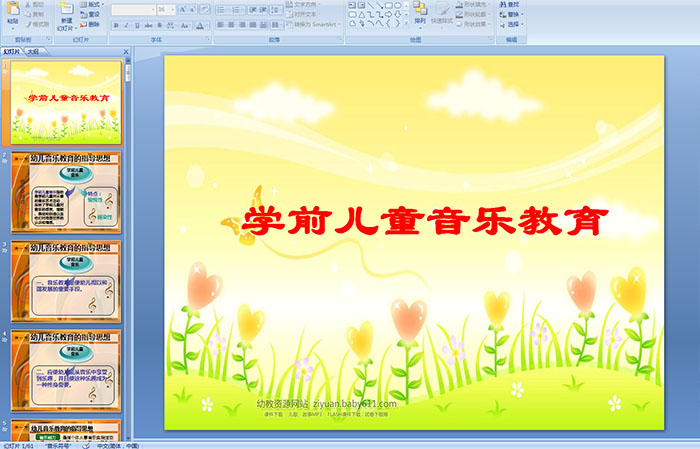Screen dimensions: 700x449
Task: Click the spell check icon in status bar
Action: (86, 445)
